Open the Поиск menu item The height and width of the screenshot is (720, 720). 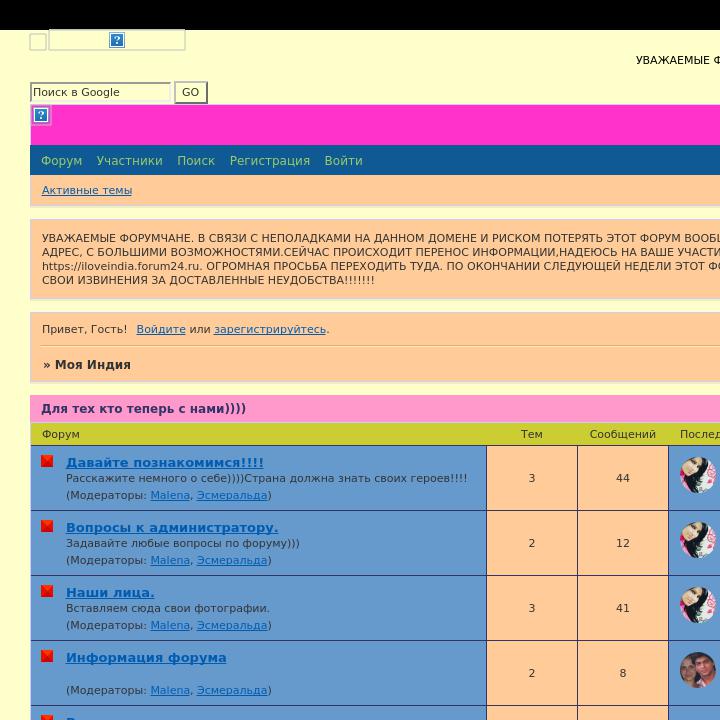pos(196,161)
